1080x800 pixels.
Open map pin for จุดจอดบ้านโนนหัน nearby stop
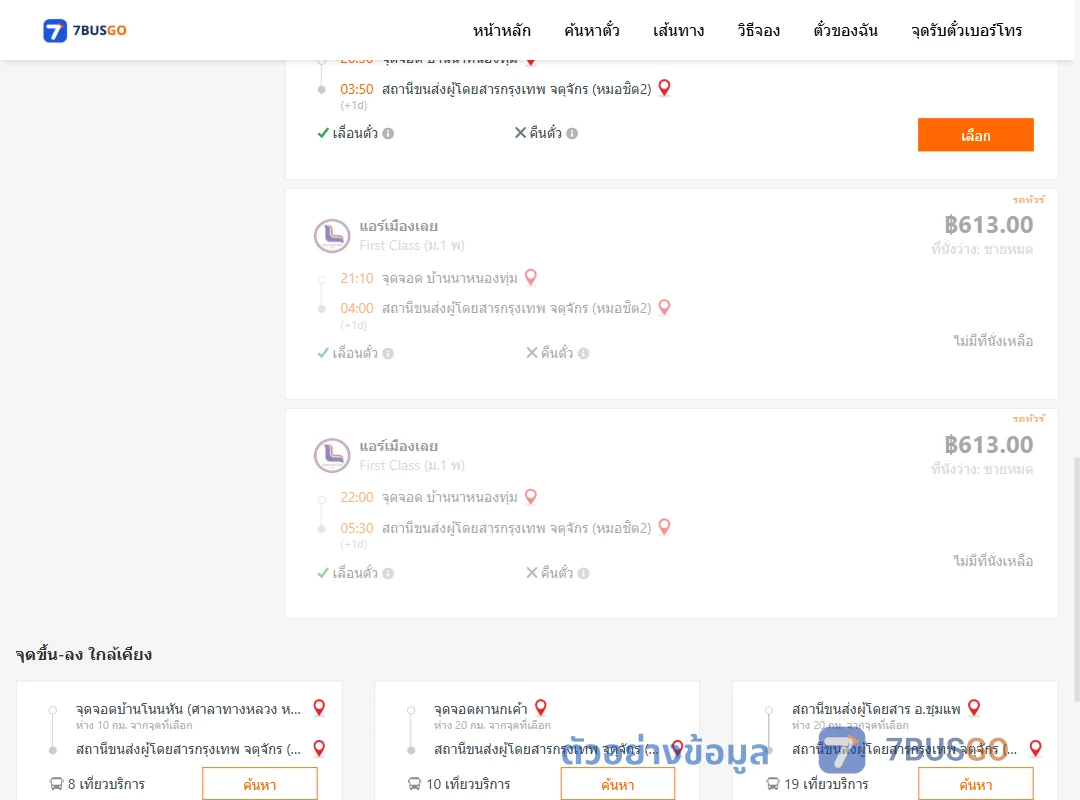coord(320,707)
